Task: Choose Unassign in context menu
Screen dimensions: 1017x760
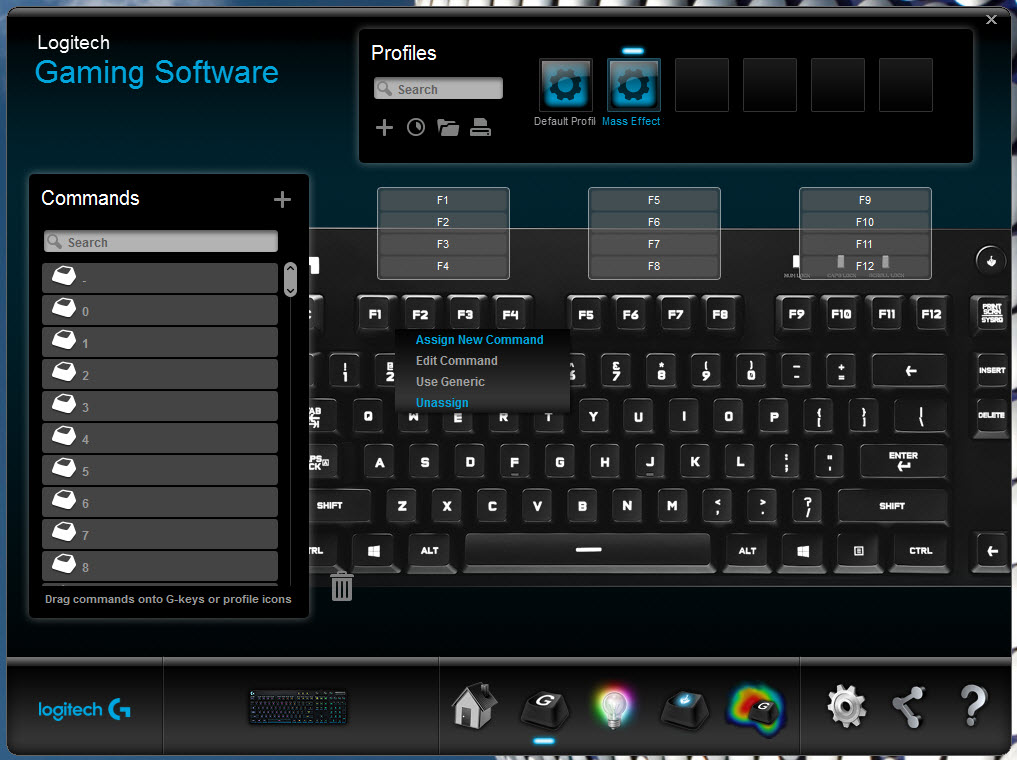Action: click(442, 403)
